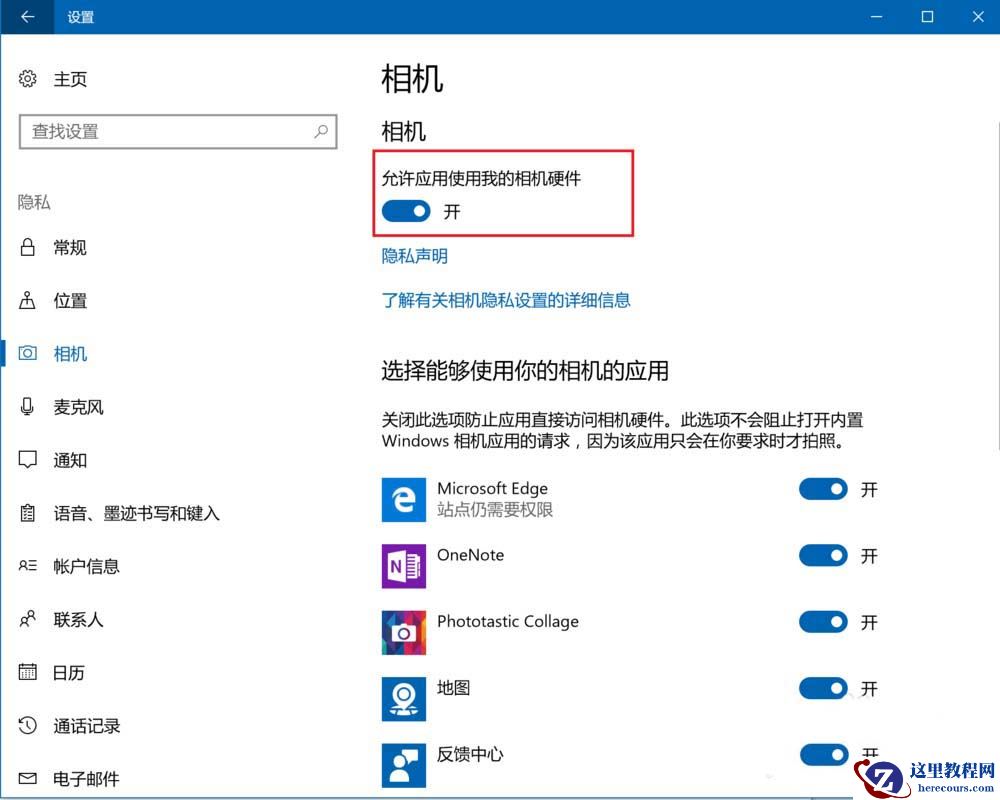The height and width of the screenshot is (800, 1000).
Task: Select 常规 (General) privacy page
Action: point(69,247)
